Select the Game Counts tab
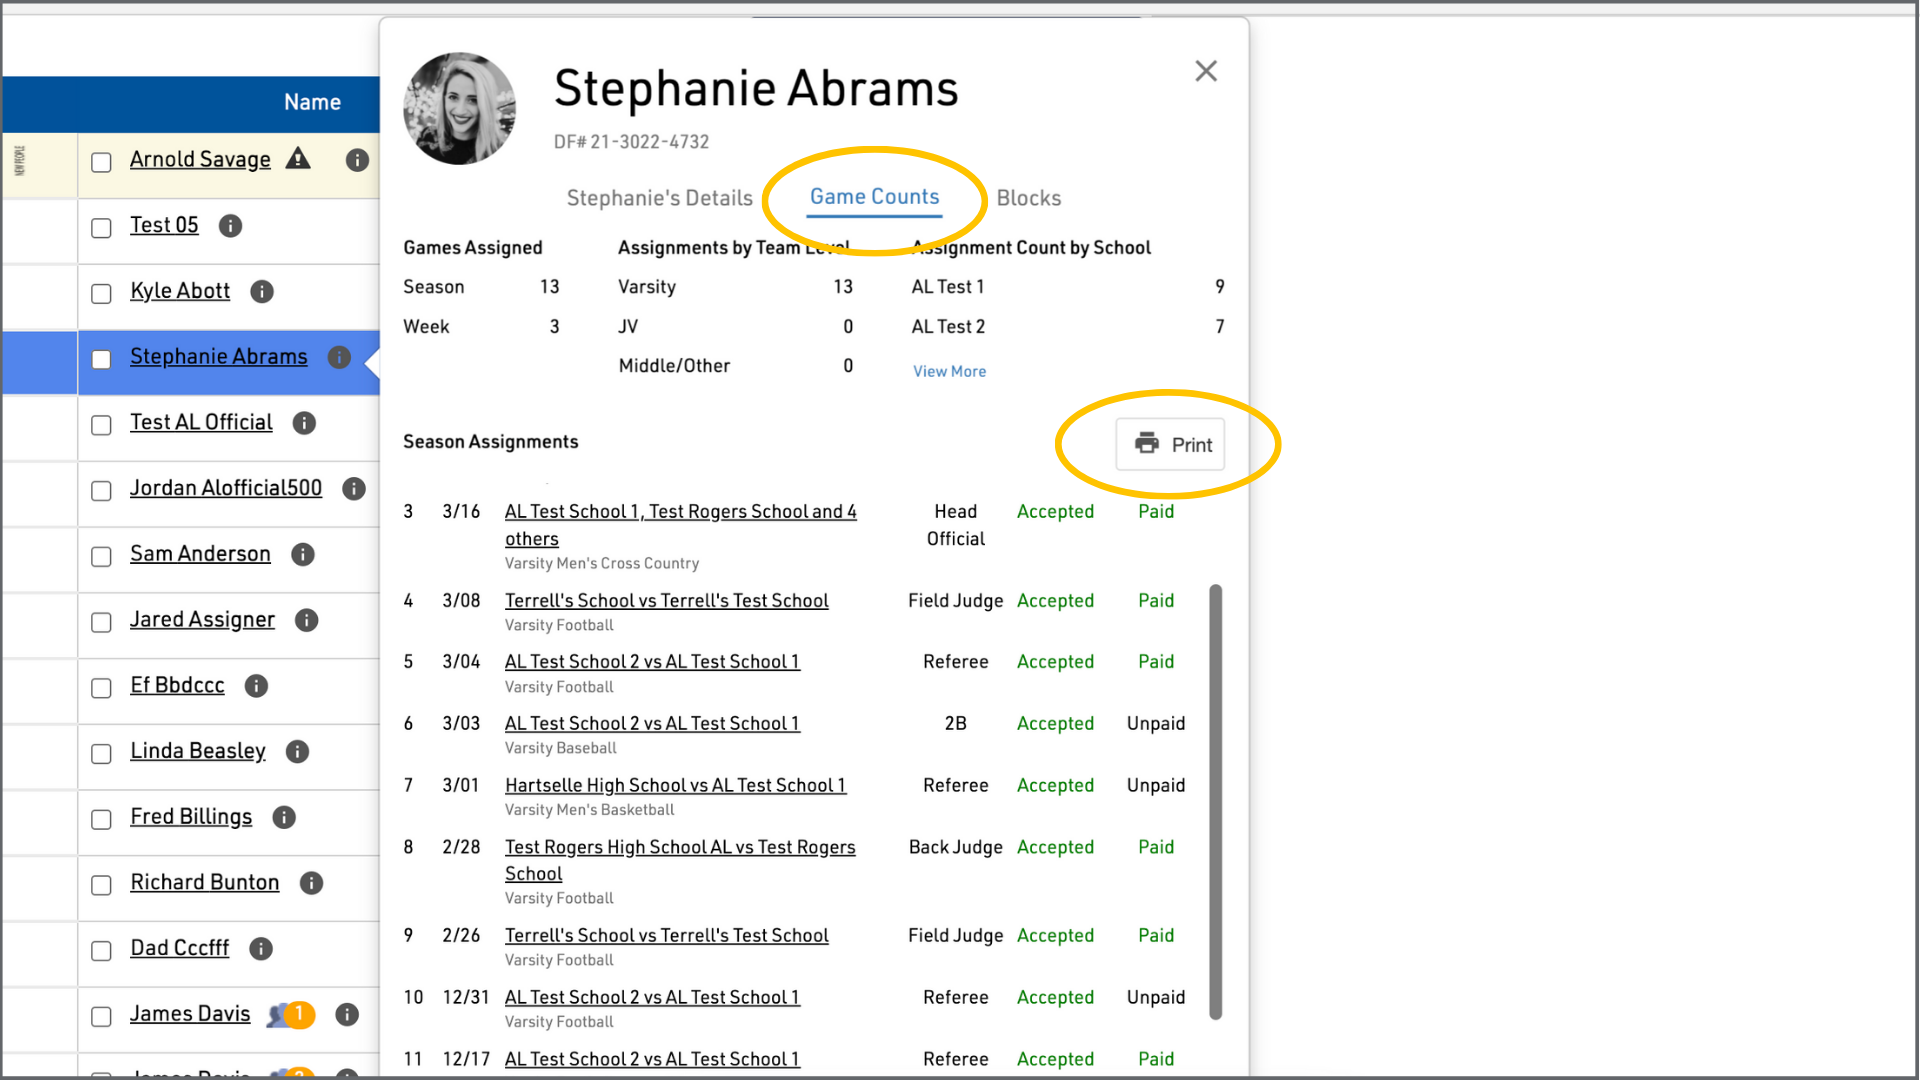 click(x=874, y=197)
